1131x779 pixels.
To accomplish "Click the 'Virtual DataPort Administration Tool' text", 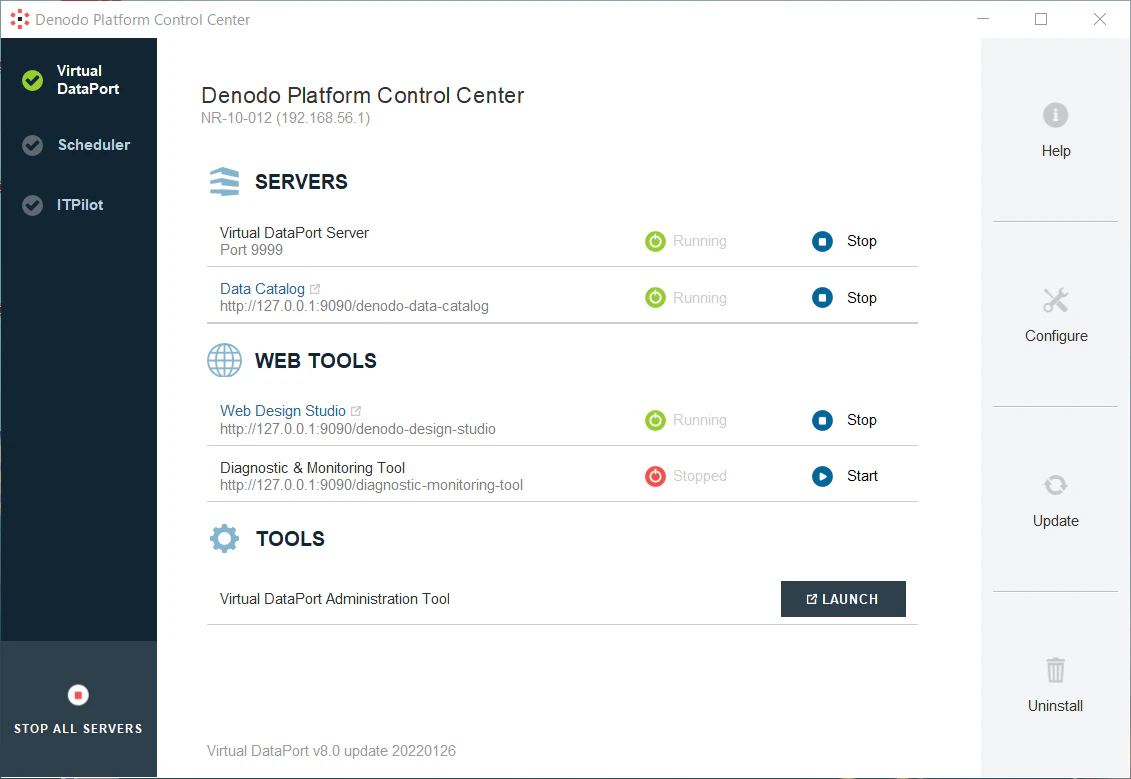I will [335, 599].
